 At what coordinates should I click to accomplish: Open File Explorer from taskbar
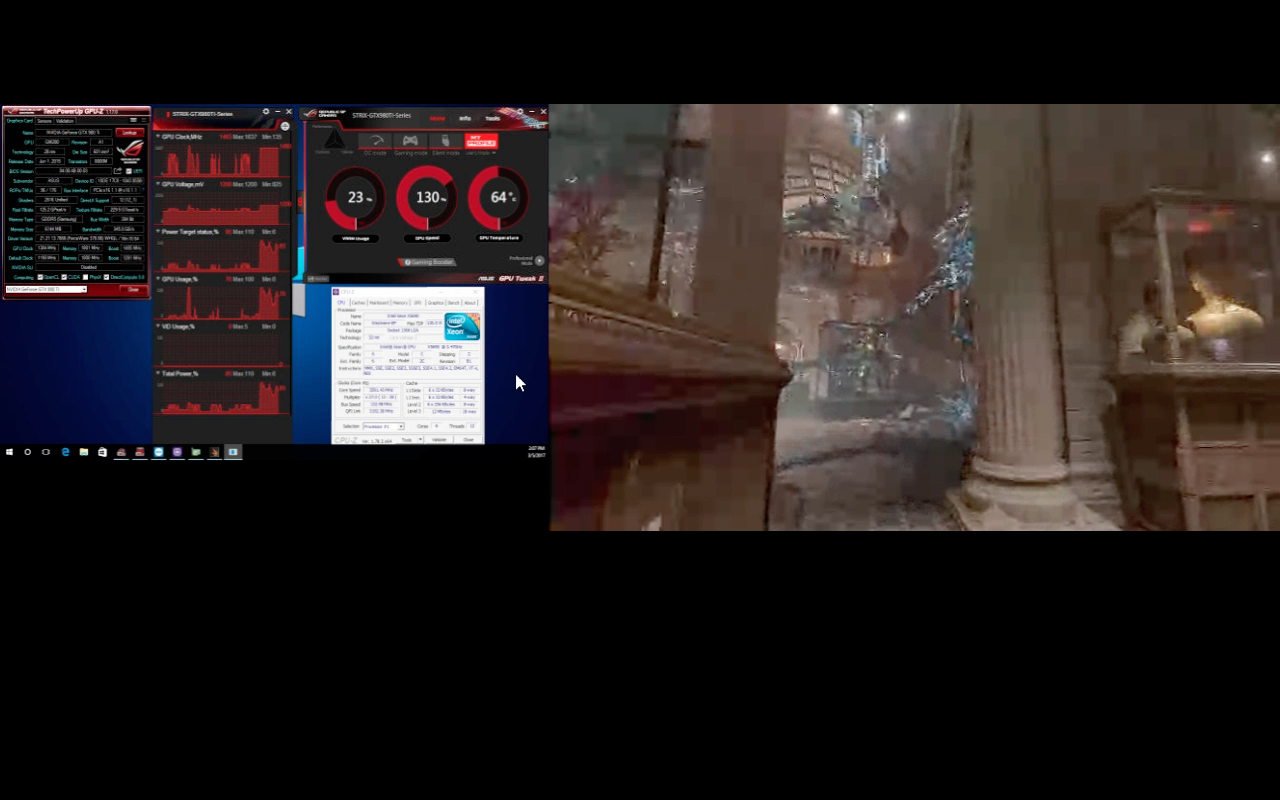pyautogui.click(x=84, y=452)
